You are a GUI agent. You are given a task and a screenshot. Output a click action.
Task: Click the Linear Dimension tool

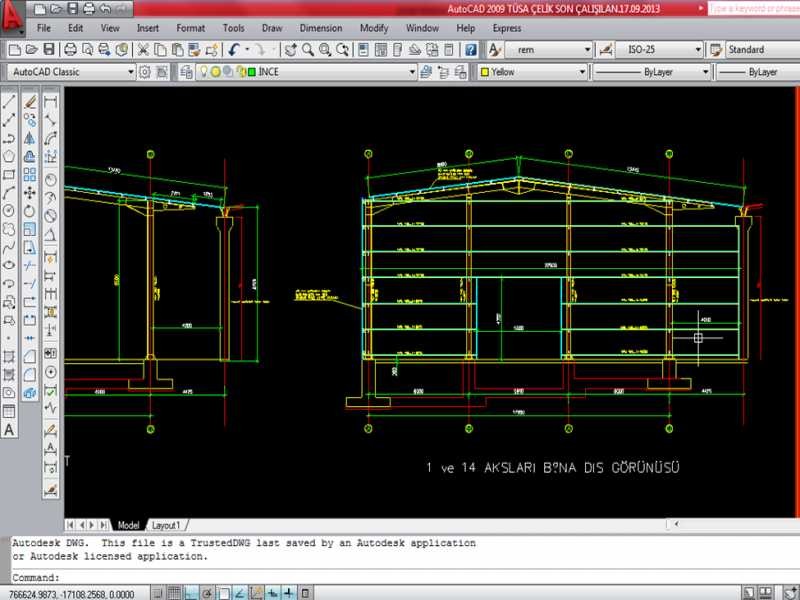[51, 101]
